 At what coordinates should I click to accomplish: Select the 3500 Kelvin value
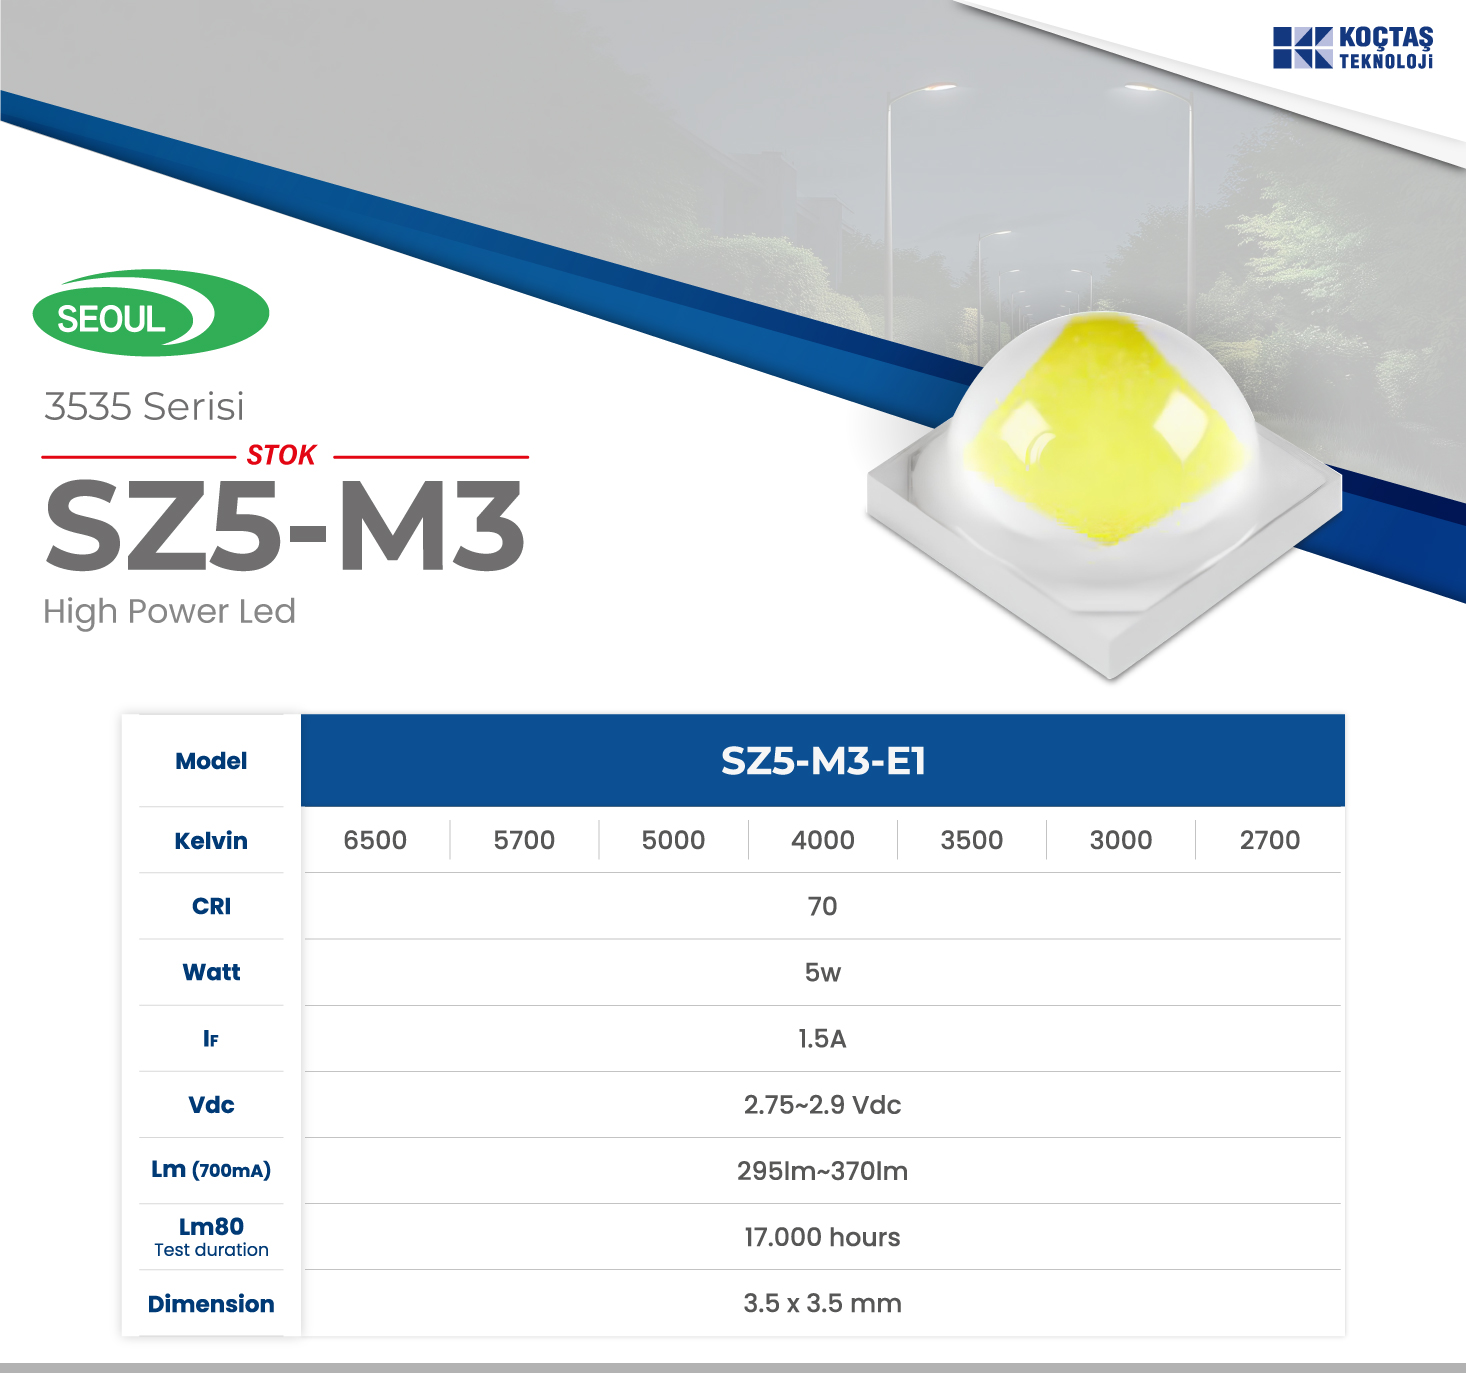coord(972,840)
